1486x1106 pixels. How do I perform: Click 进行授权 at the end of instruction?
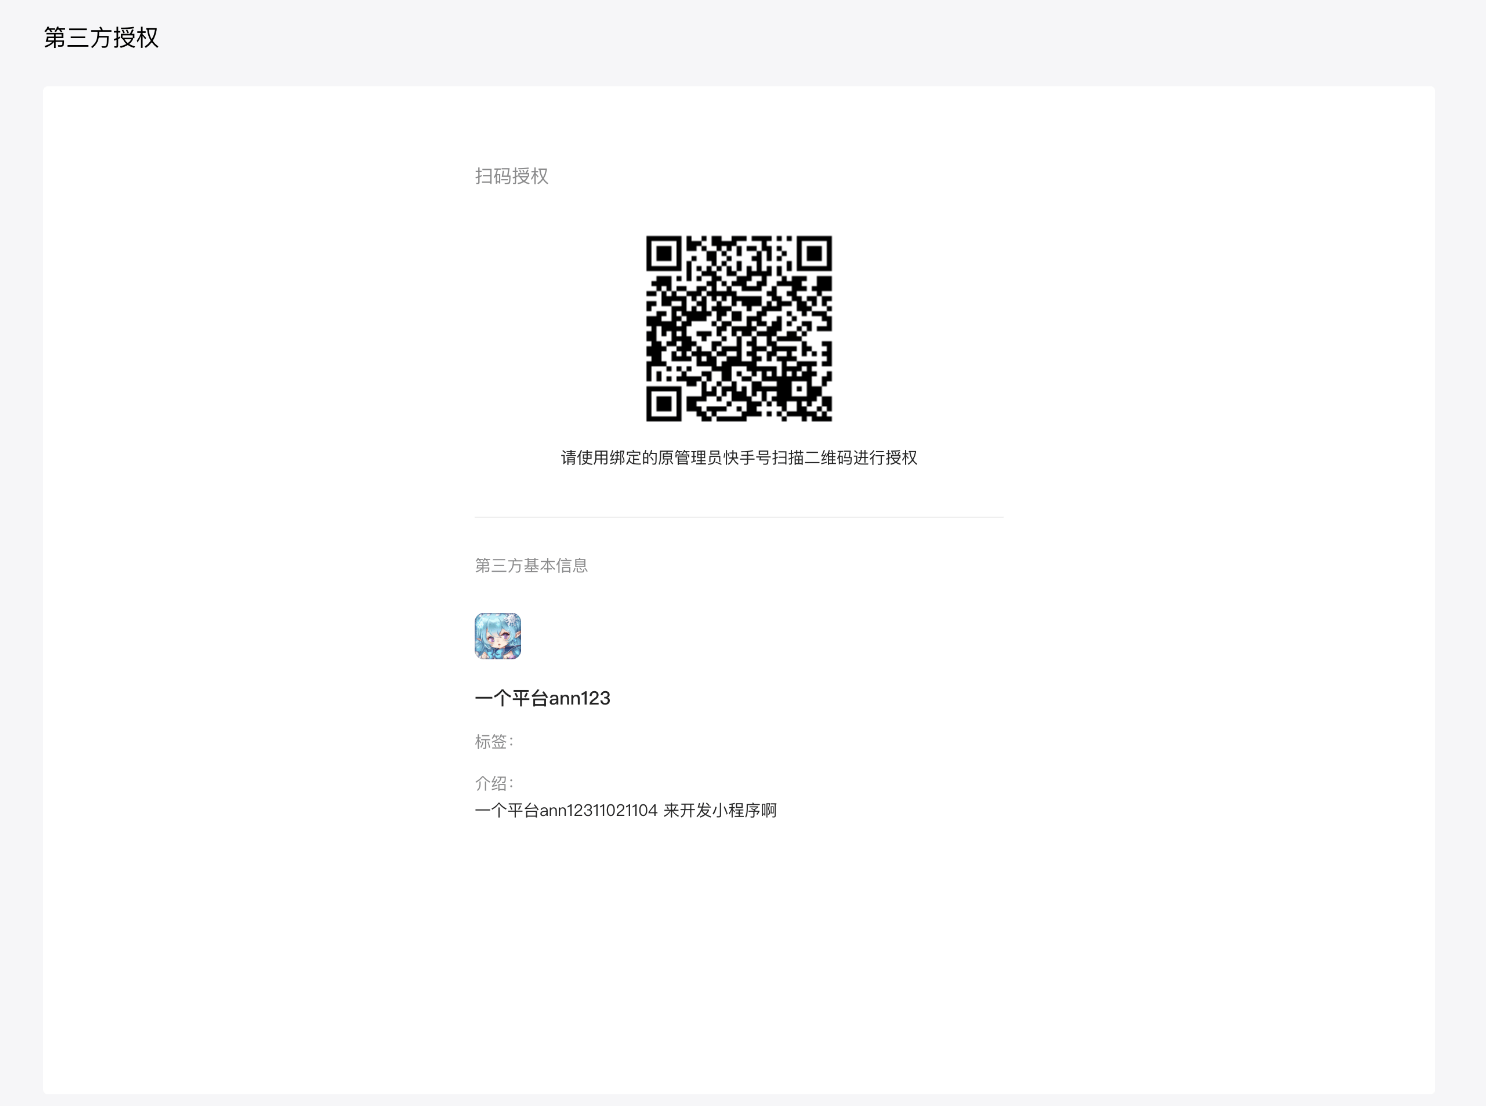tap(885, 458)
